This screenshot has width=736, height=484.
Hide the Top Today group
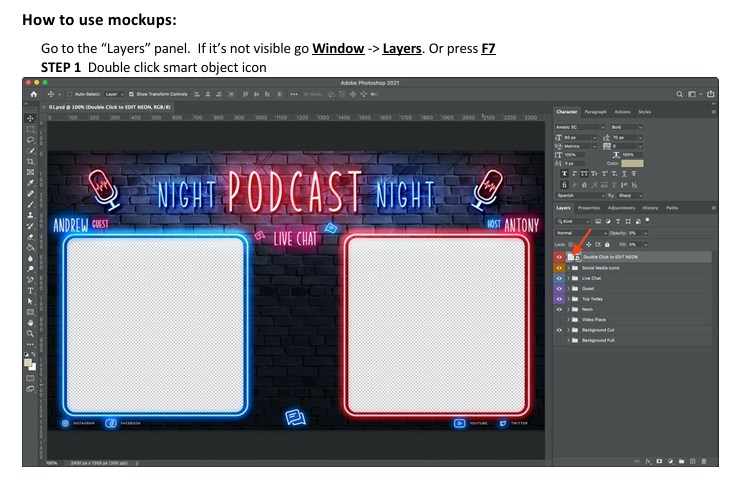coord(559,299)
